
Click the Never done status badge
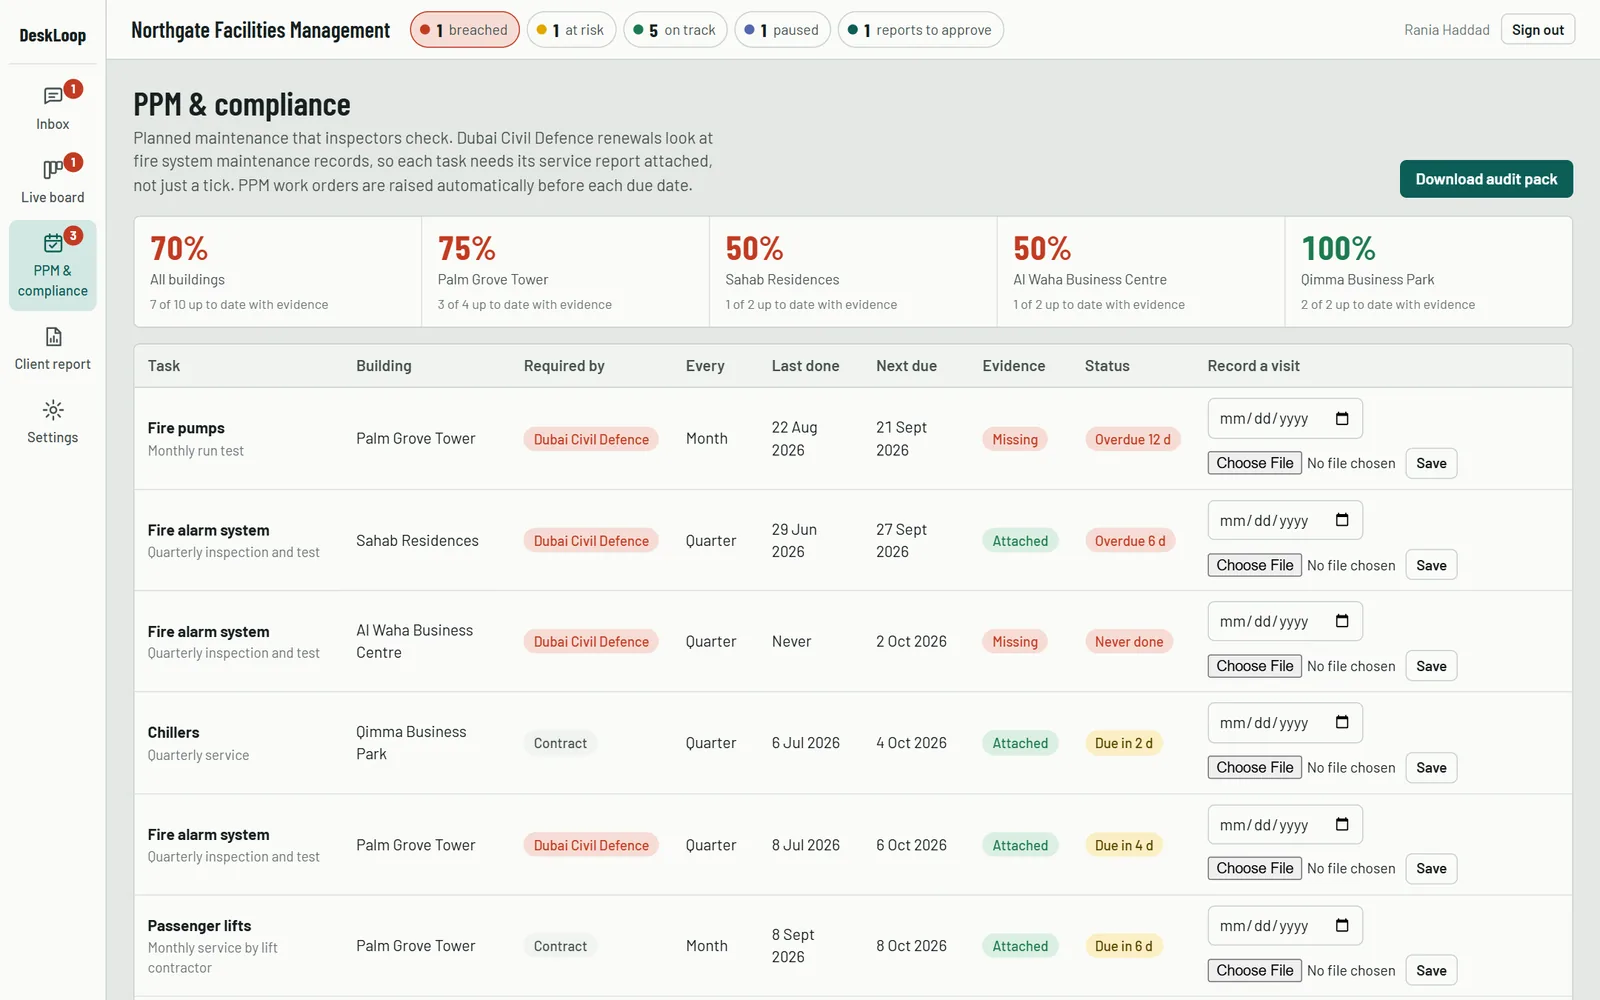[1129, 642]
